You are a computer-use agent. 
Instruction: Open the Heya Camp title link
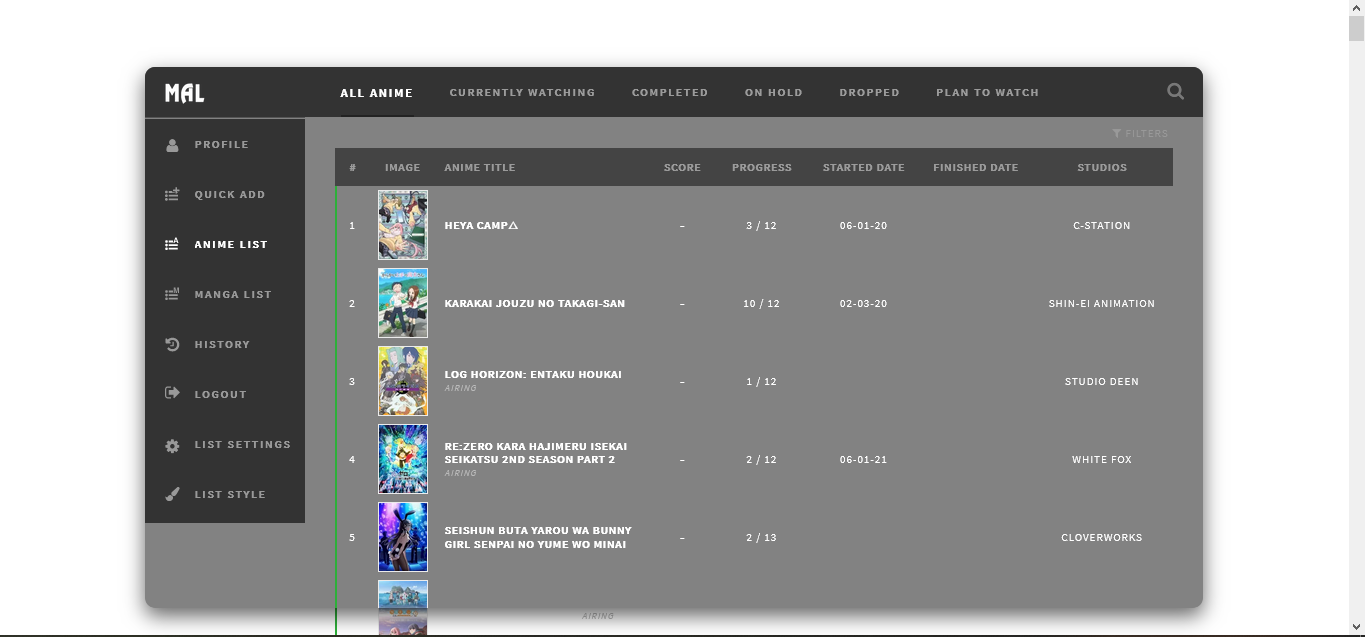[481, 226]
